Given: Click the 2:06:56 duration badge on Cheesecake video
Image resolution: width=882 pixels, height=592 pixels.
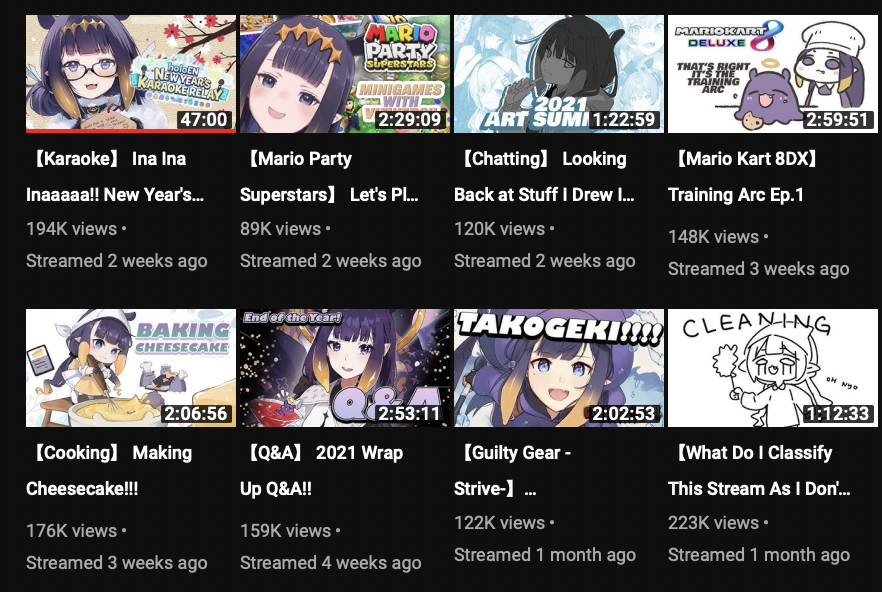Looking at the screenshot, I should tap(195, 414).
